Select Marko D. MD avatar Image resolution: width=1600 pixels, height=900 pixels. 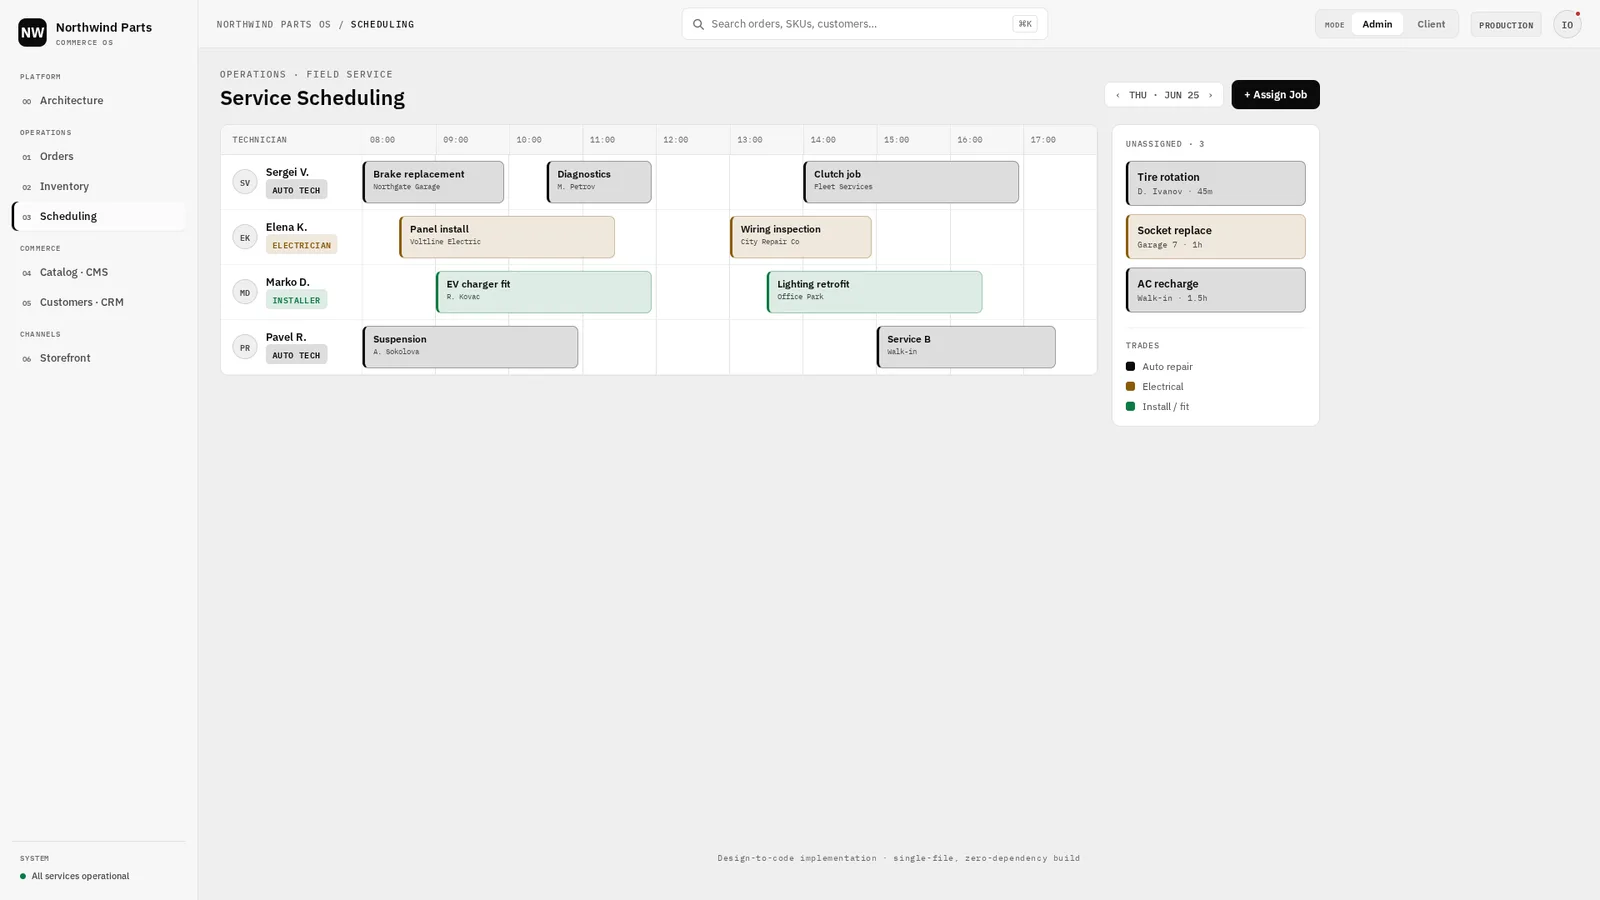(x=245, y=293)
